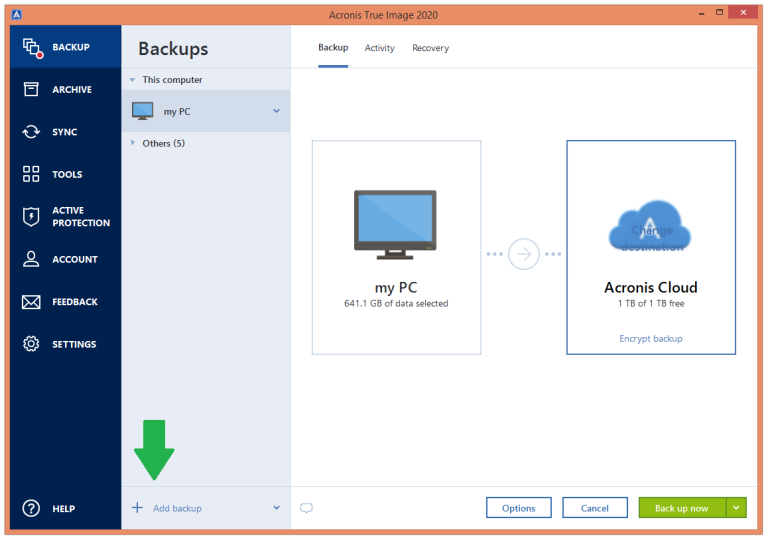Open Help question mark icon

coord(32,508)
